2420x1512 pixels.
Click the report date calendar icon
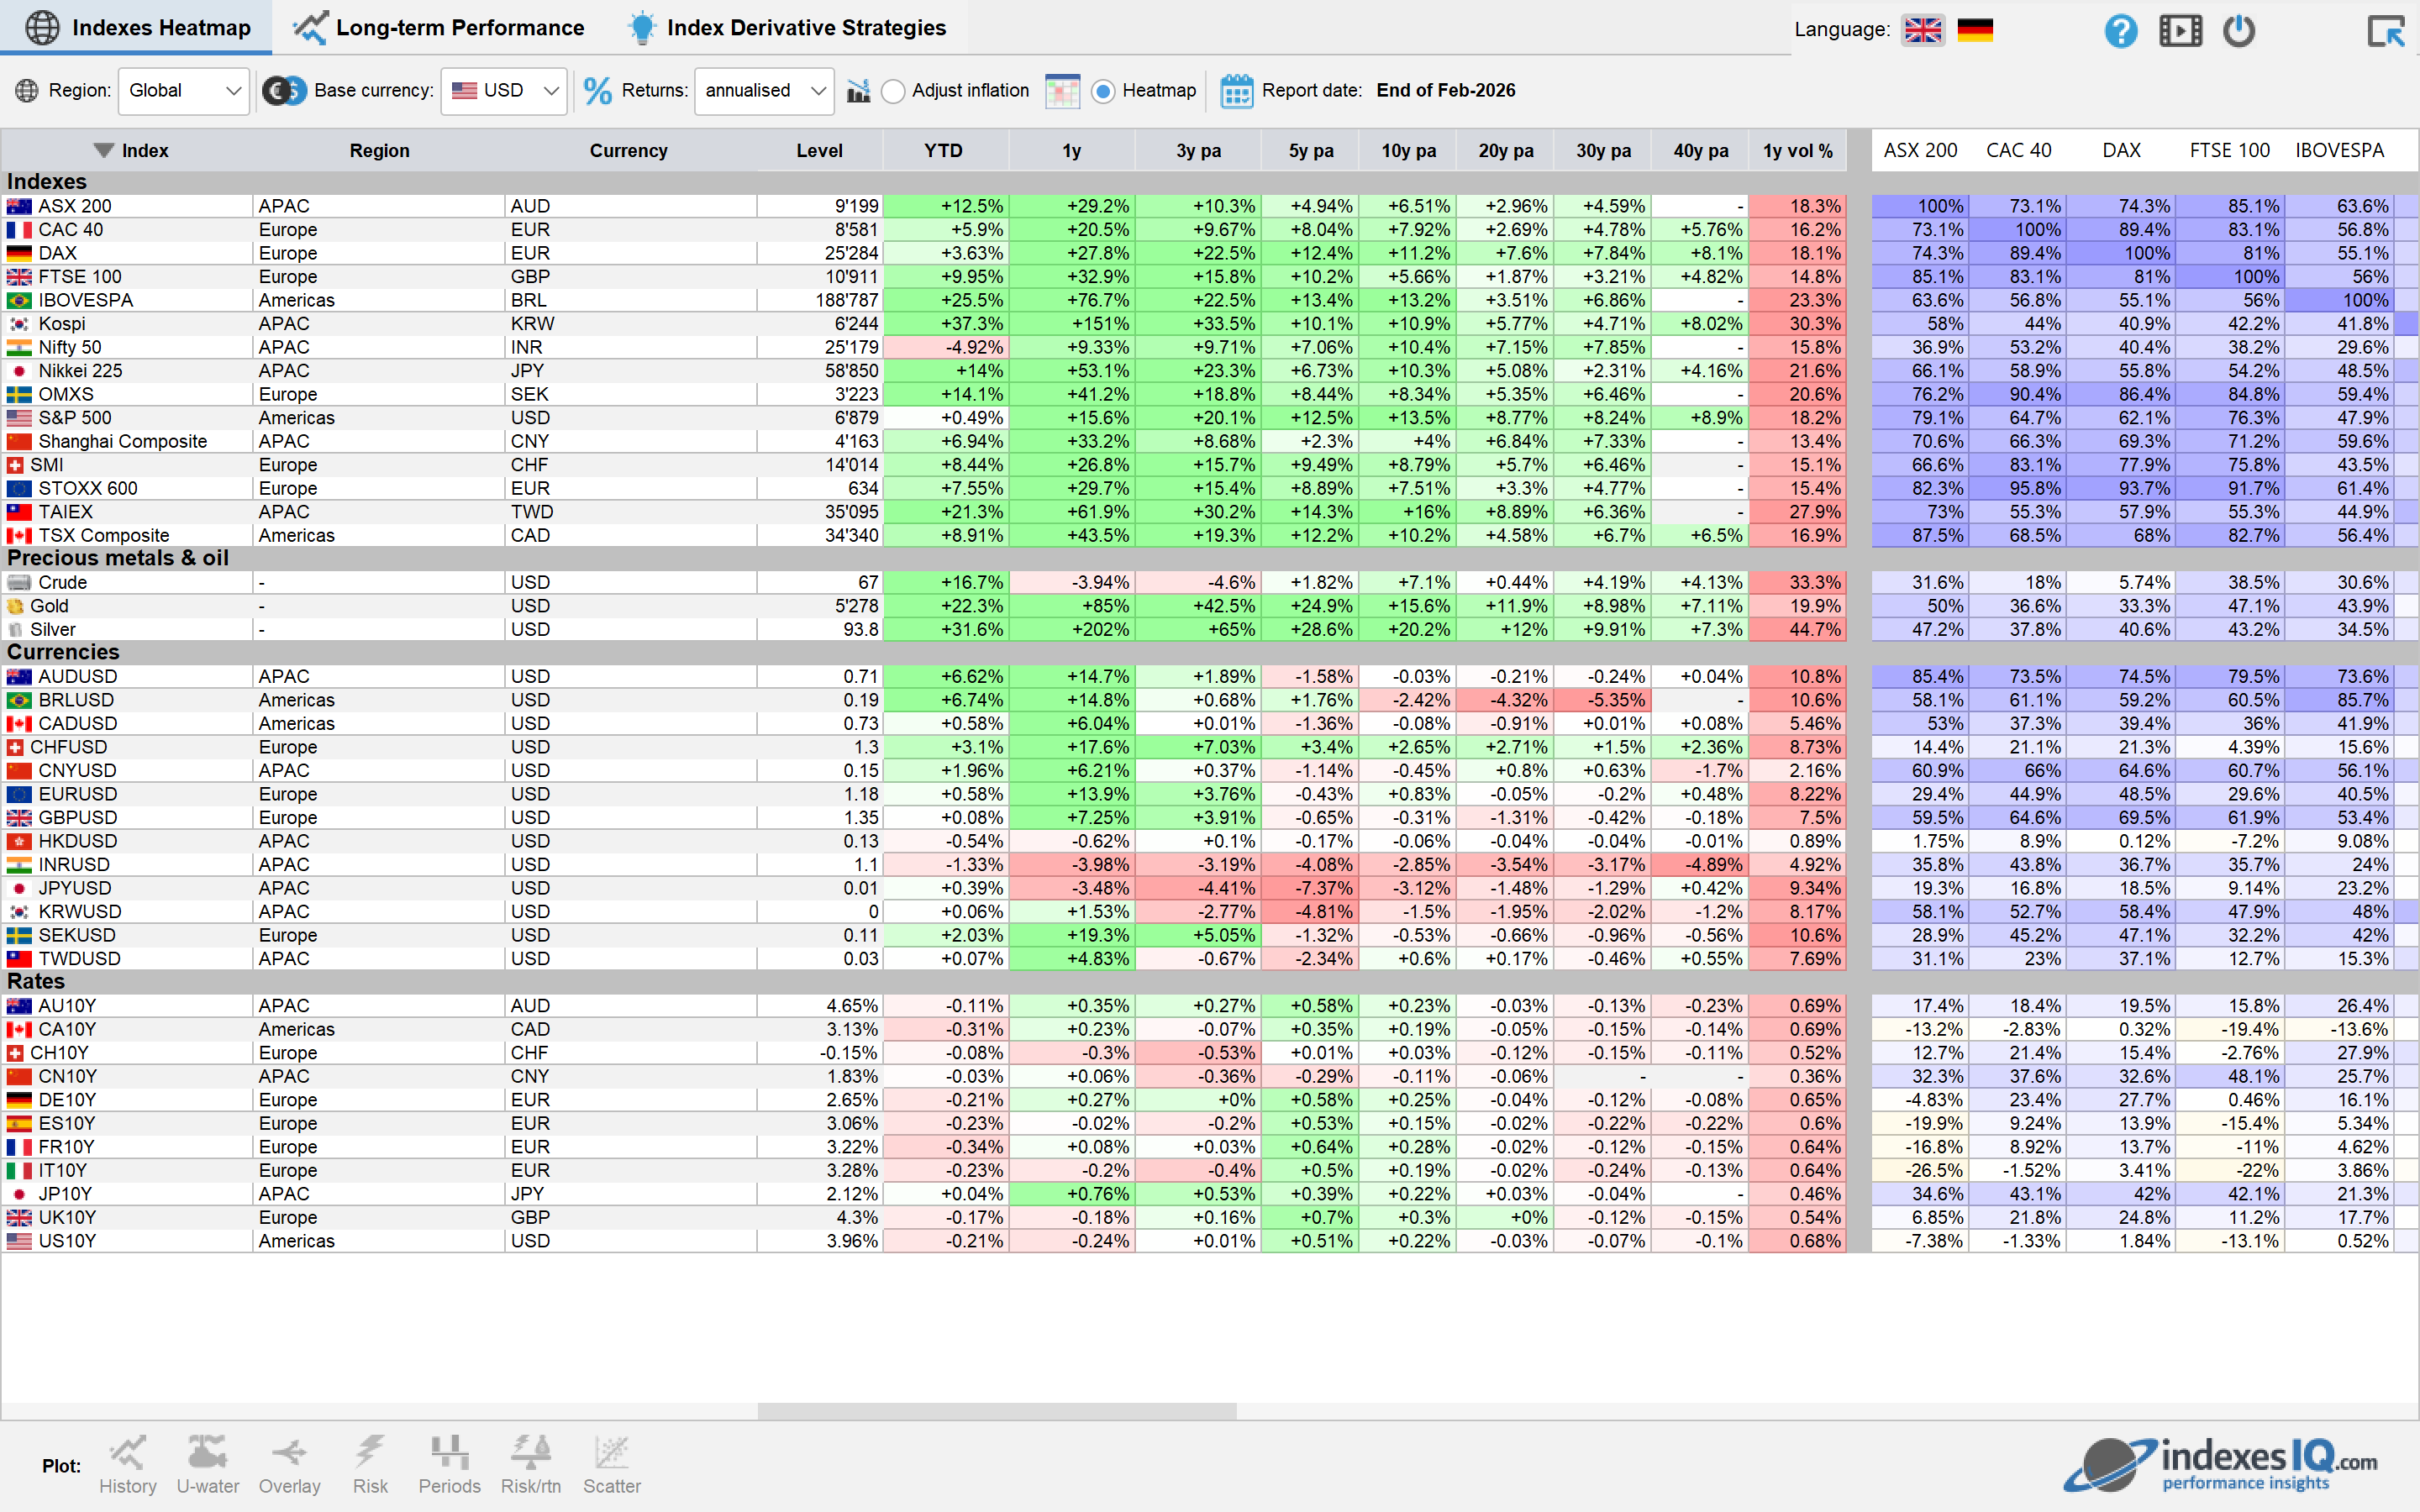click(x=1236, y=91)
